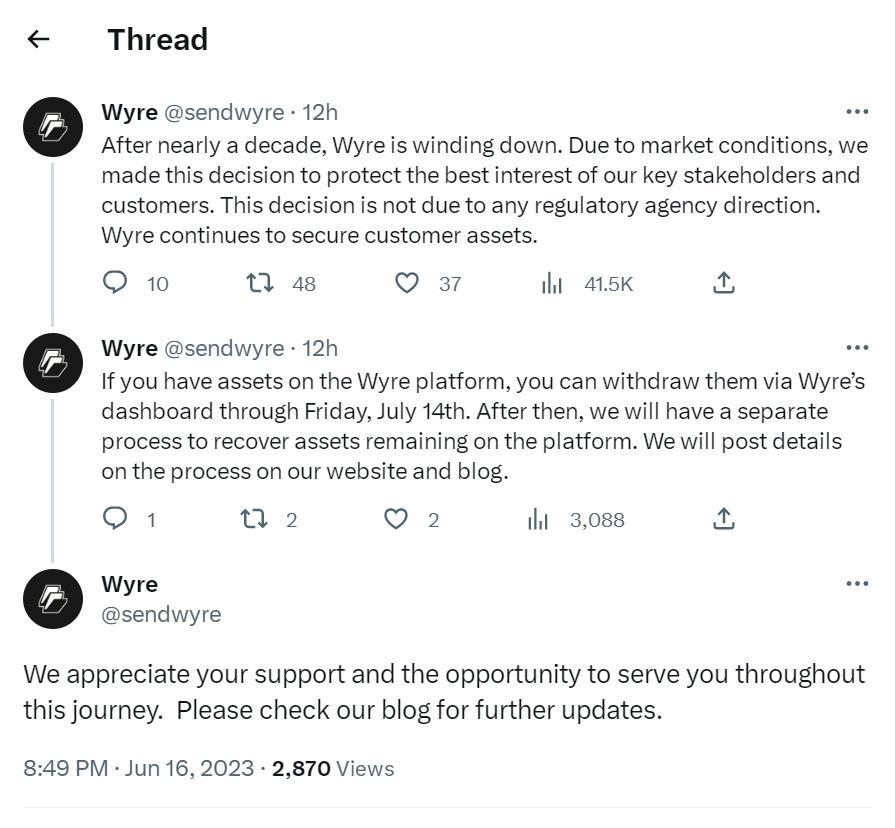This screenshot has width=895, height=828.
Task: Like the first Wyre tweet
Action: point(406,284)
